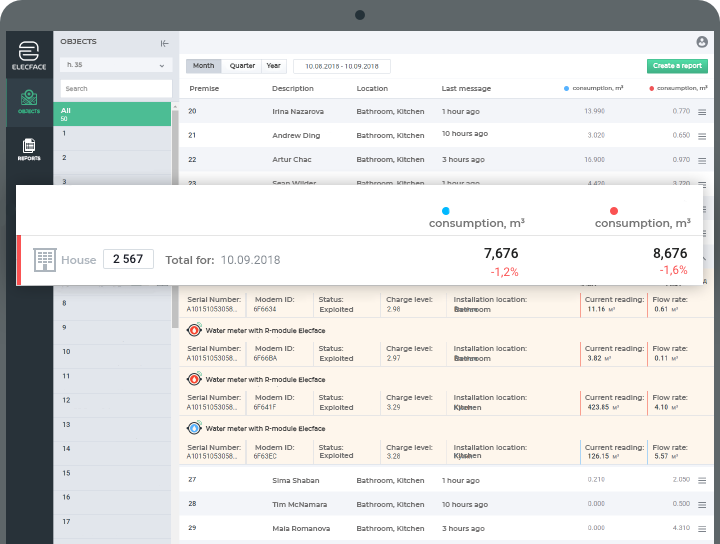Select the Year period tab
The image size is (720, 544).
[274, 66]
